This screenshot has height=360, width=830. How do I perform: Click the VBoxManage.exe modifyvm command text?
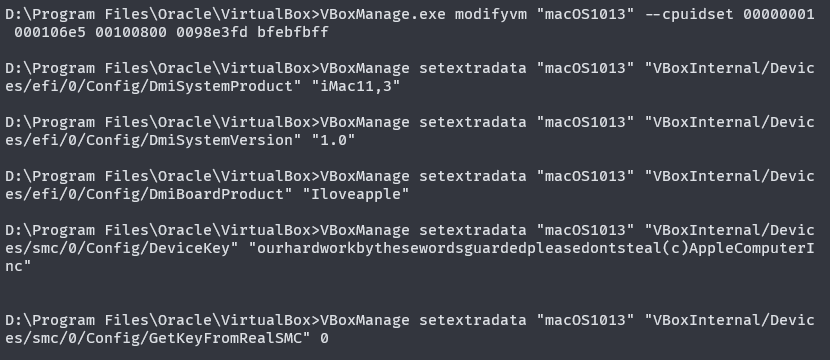424,14
